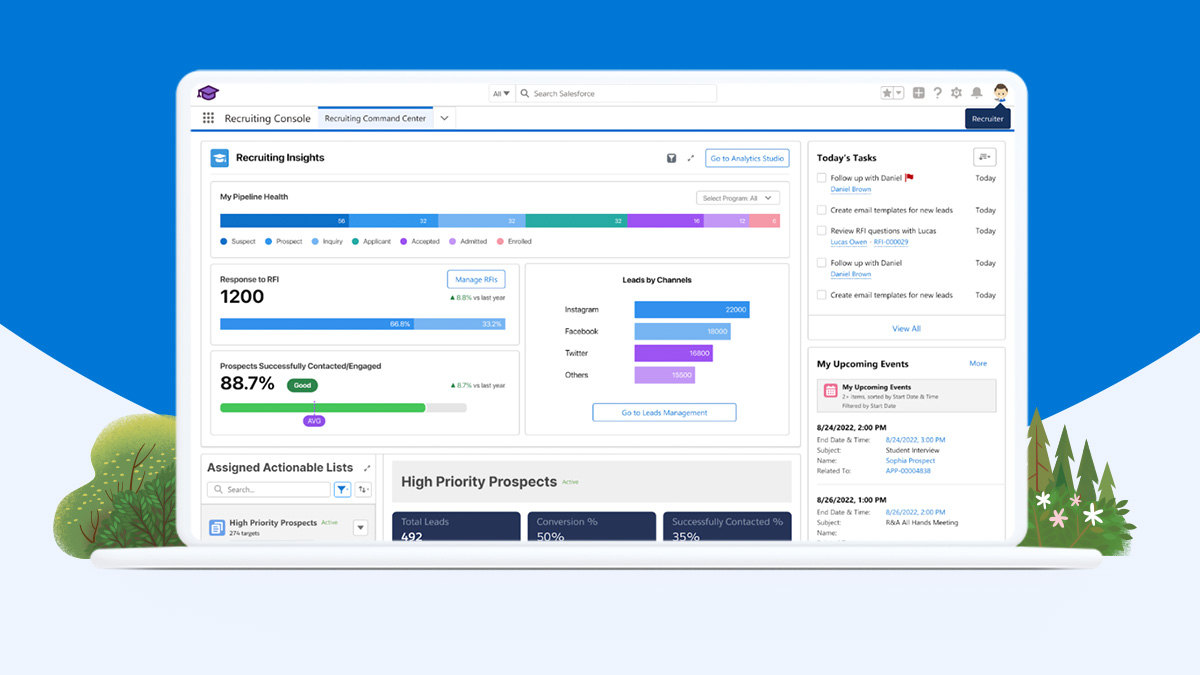Expand the Recruiting Command Center tab dropdown

point(444,117)
